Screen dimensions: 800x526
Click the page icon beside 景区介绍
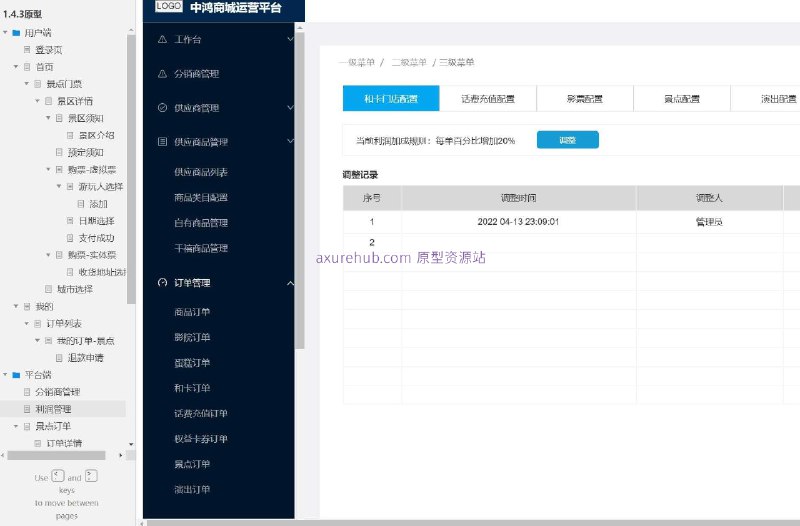pos(70,135)
